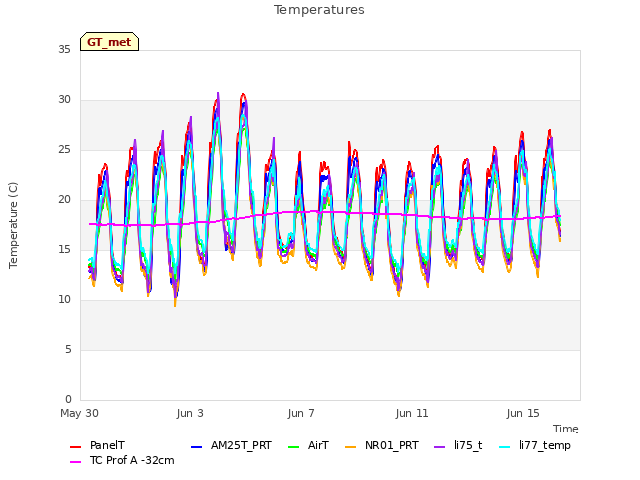
Task: Click the Temperature (C) y-axis title
Action: [x=13, y=225]
